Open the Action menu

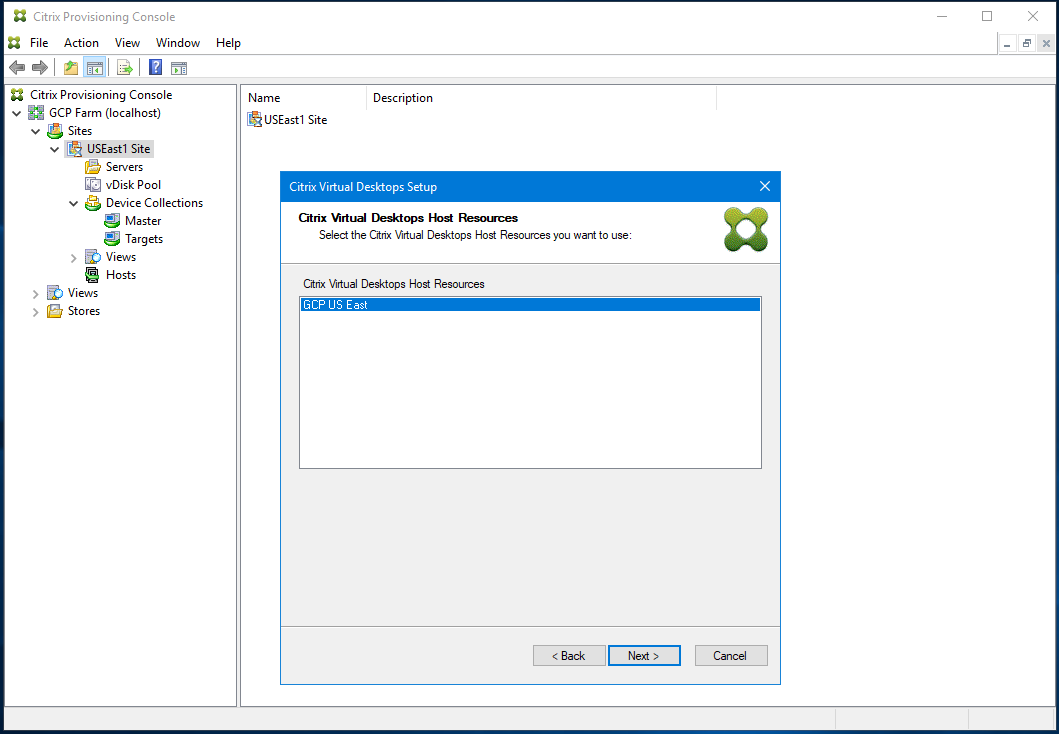(x=81, y=42)
